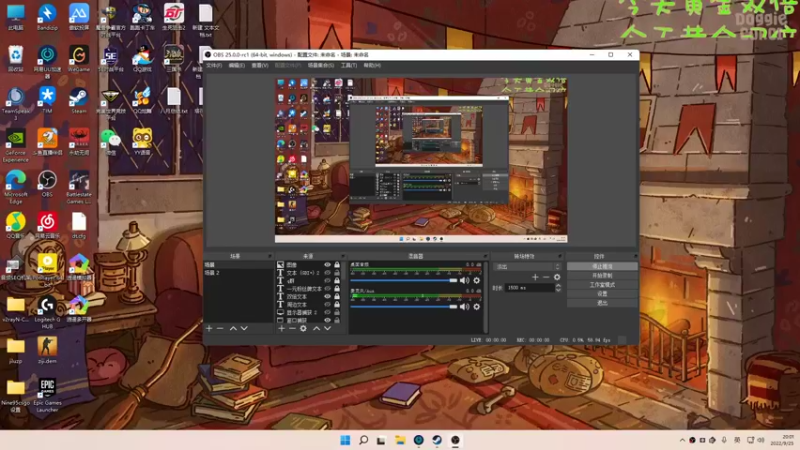Open Desktop Audio settings gear in mixer
The image size is (800, 450).
pyautogui.click(x=477, y=281)
